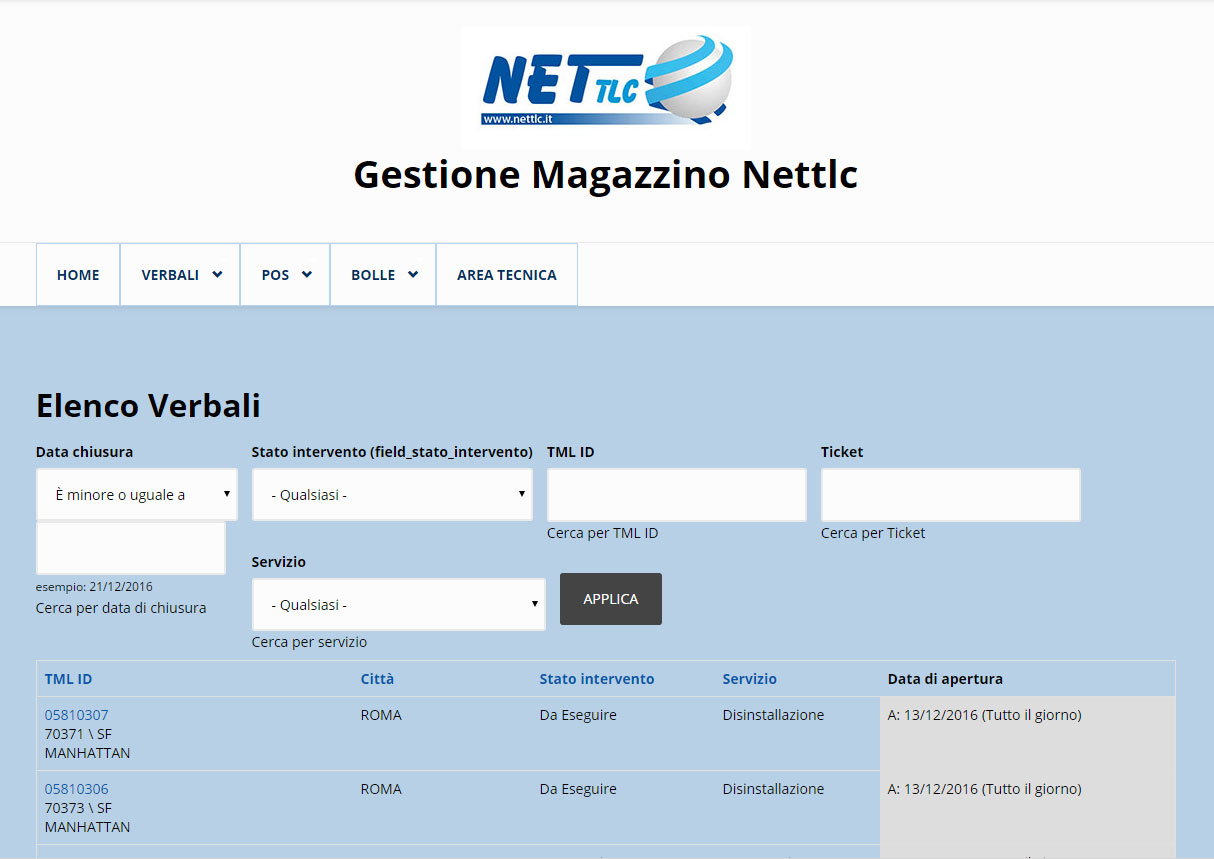Click the APPLICA button
Image resolution: width=1214 pixels, height=859 pixels.
[x=611, y=599]
